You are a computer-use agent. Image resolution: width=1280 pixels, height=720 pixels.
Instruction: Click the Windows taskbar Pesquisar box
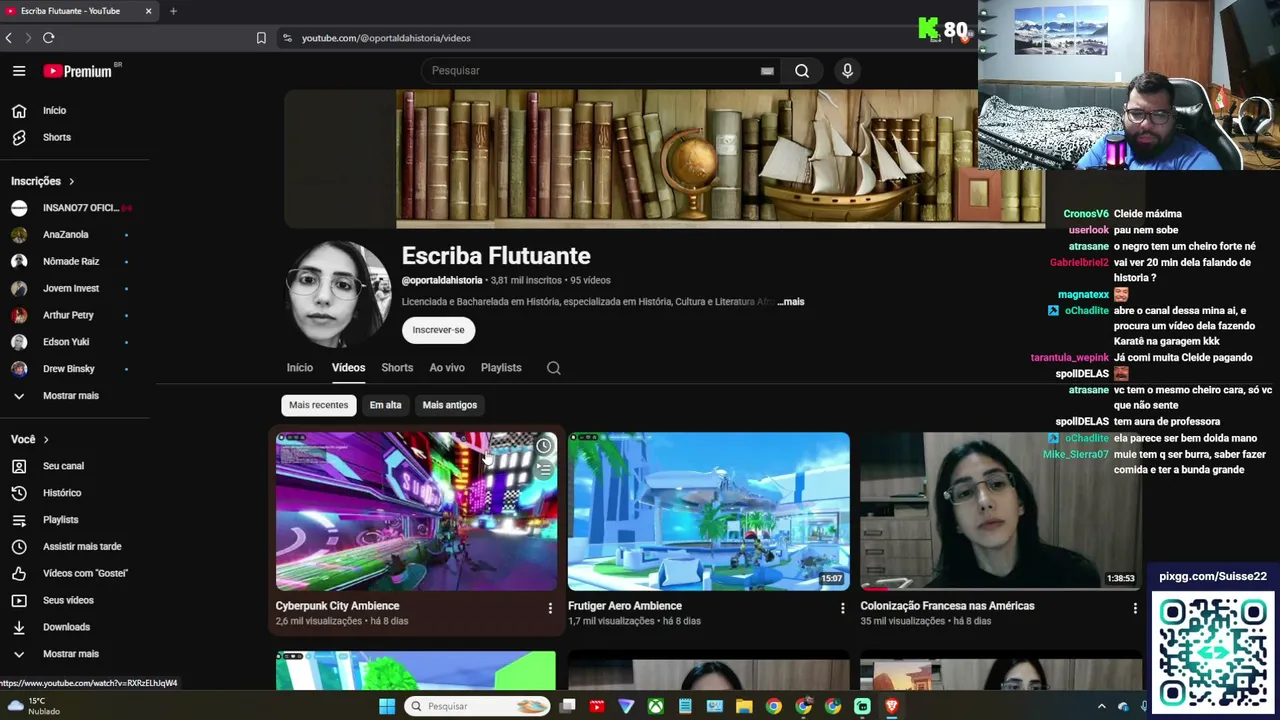click(478, 707)
